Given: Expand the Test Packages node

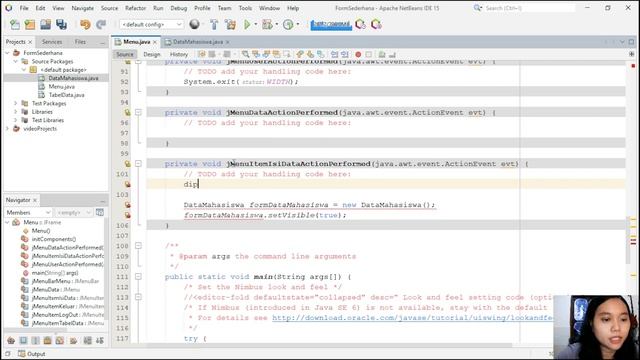Looking at the screenshot, I should [x=16, y=103].
